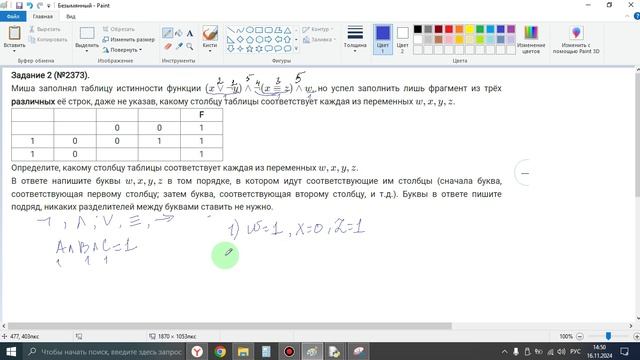Click the vertical scrollbar down arrow
This screenshot has height=360, width=640.
coord(637,318)
